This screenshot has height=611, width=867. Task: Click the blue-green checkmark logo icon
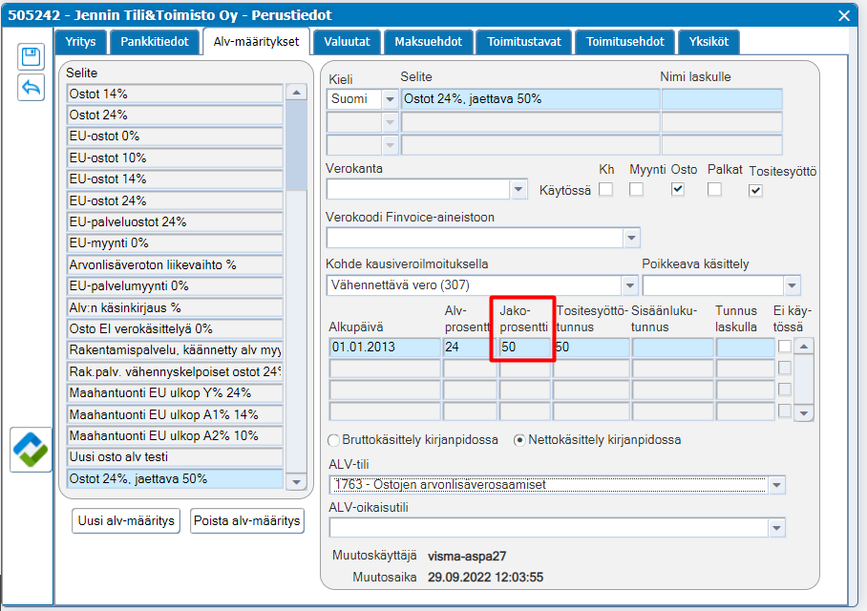31,450
